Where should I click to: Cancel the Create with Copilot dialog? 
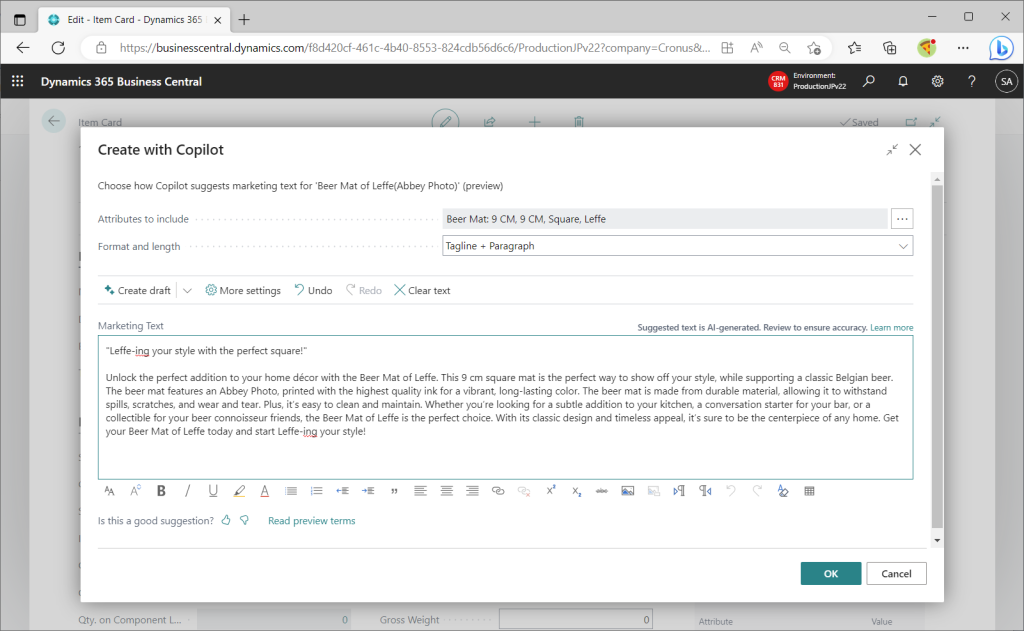click(x=896, y=574)
